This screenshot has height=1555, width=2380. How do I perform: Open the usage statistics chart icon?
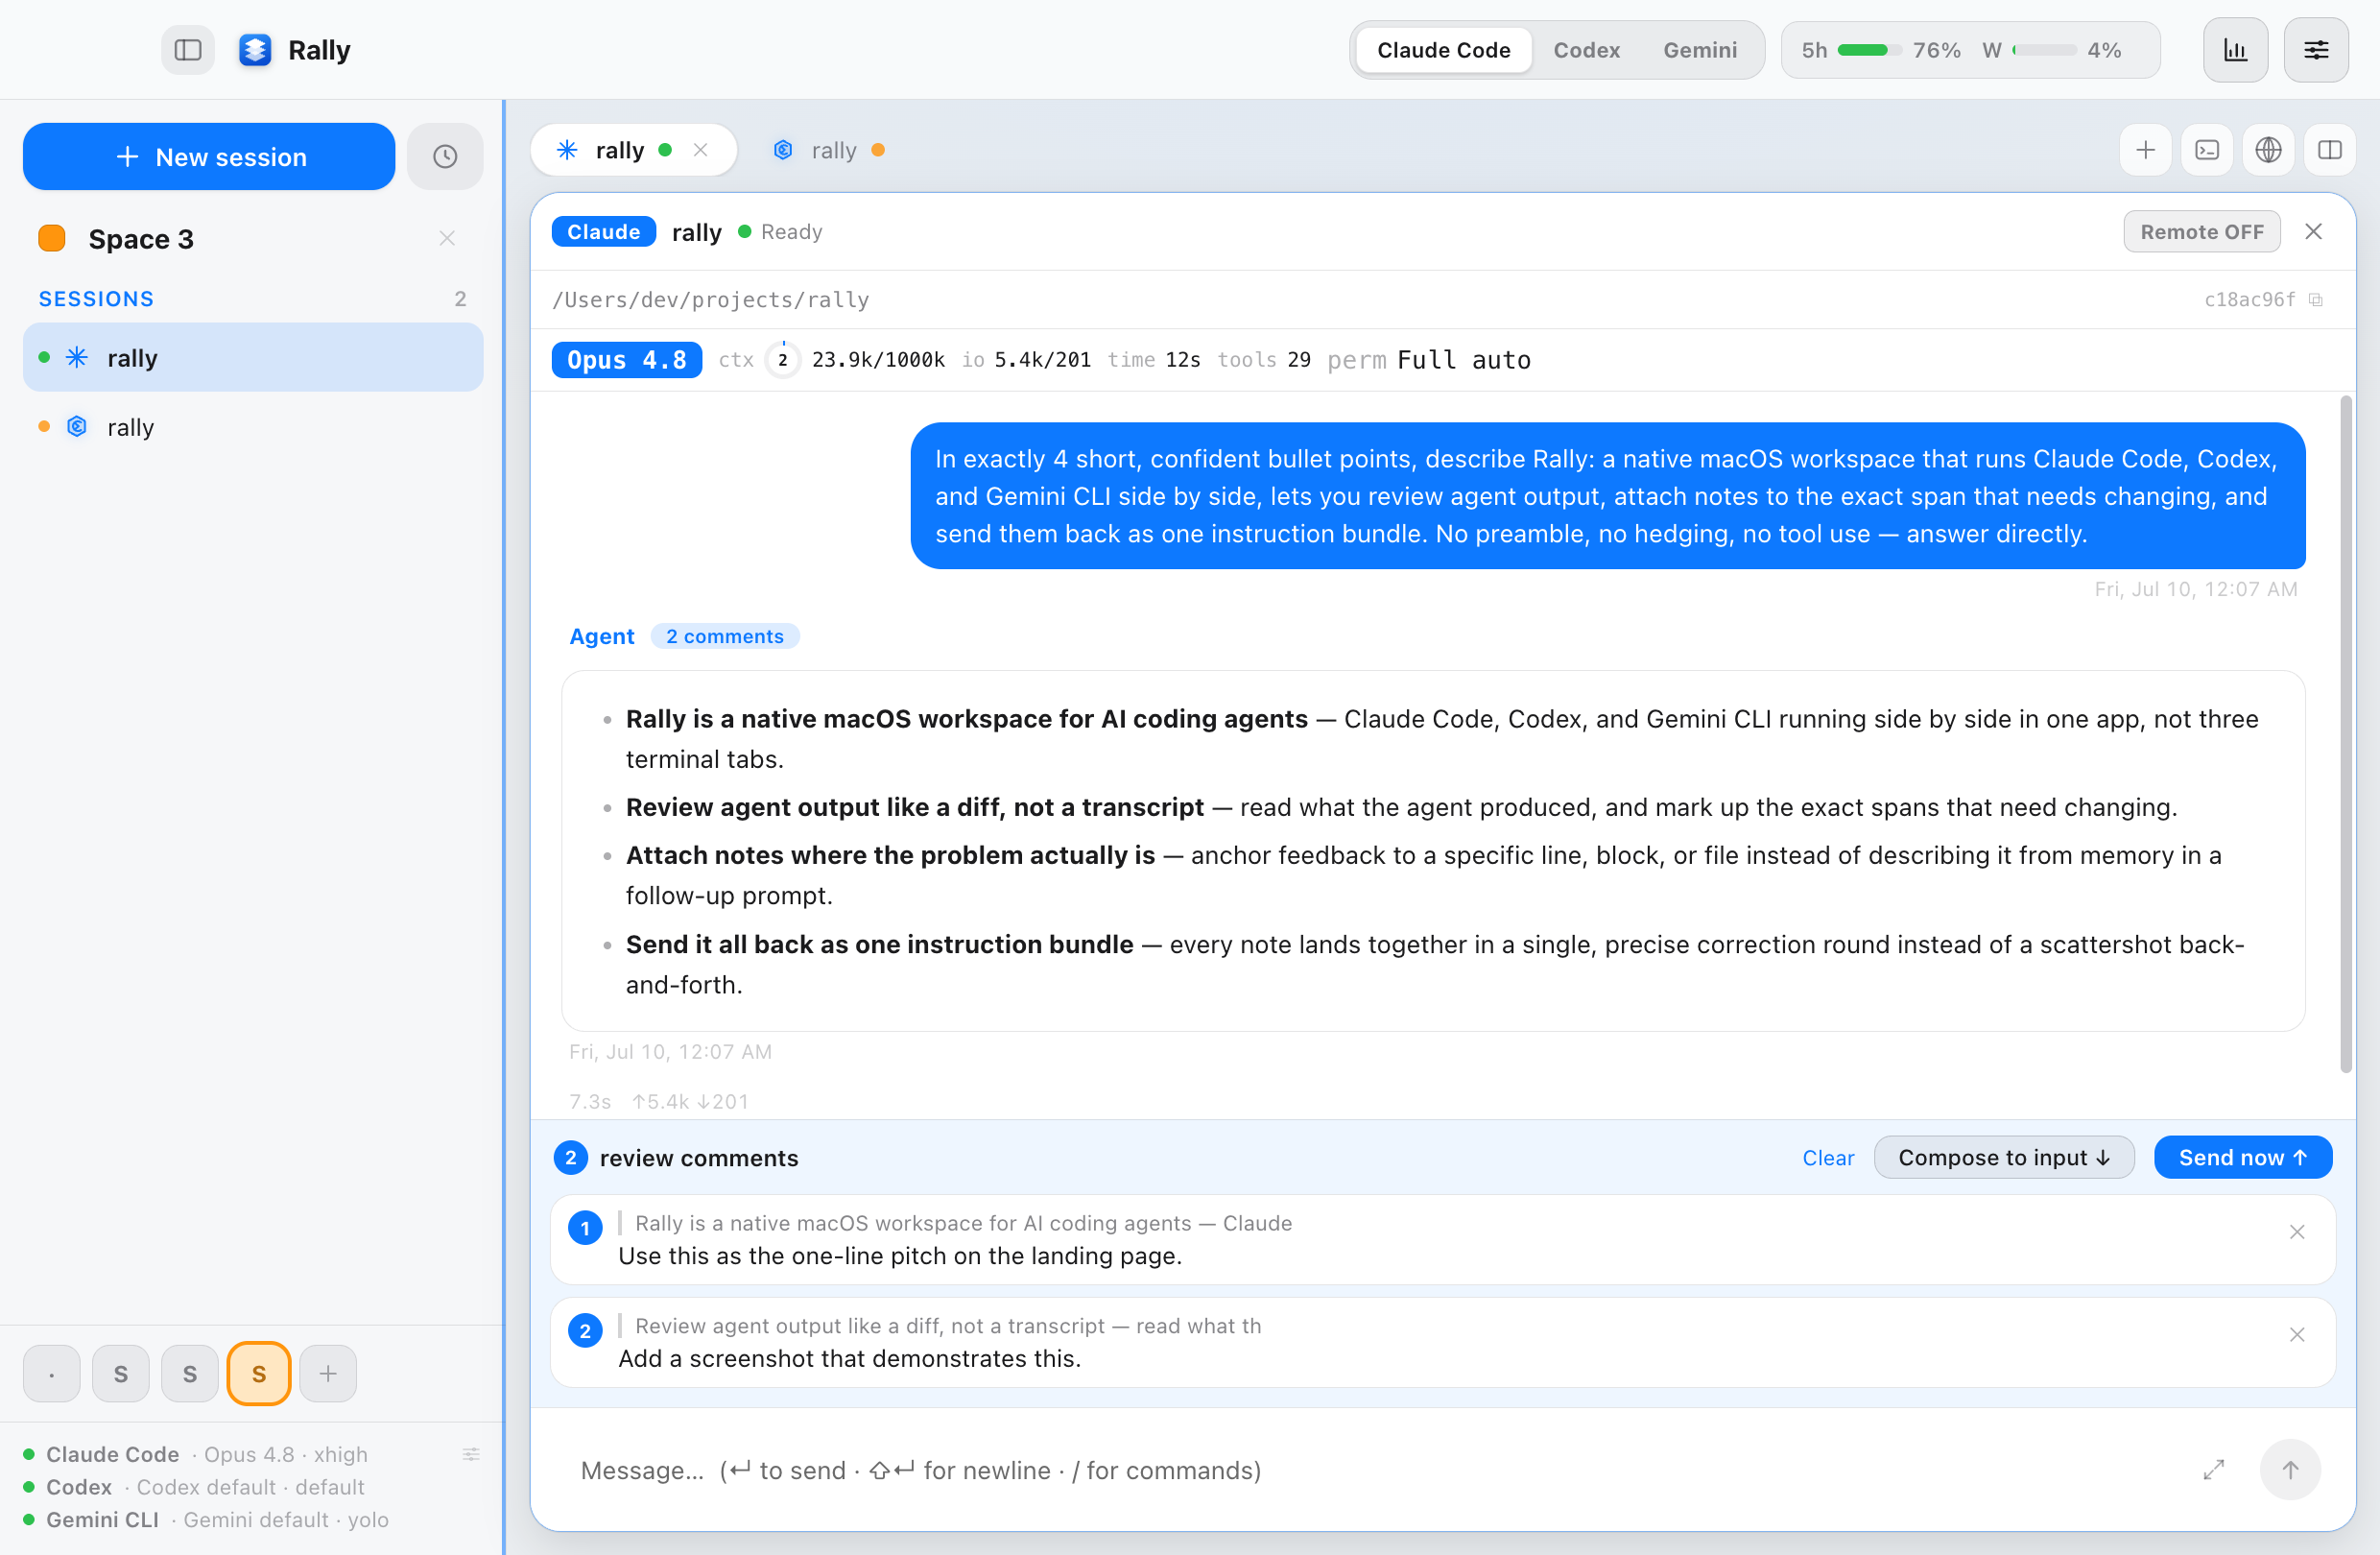tap(2235, 50)
